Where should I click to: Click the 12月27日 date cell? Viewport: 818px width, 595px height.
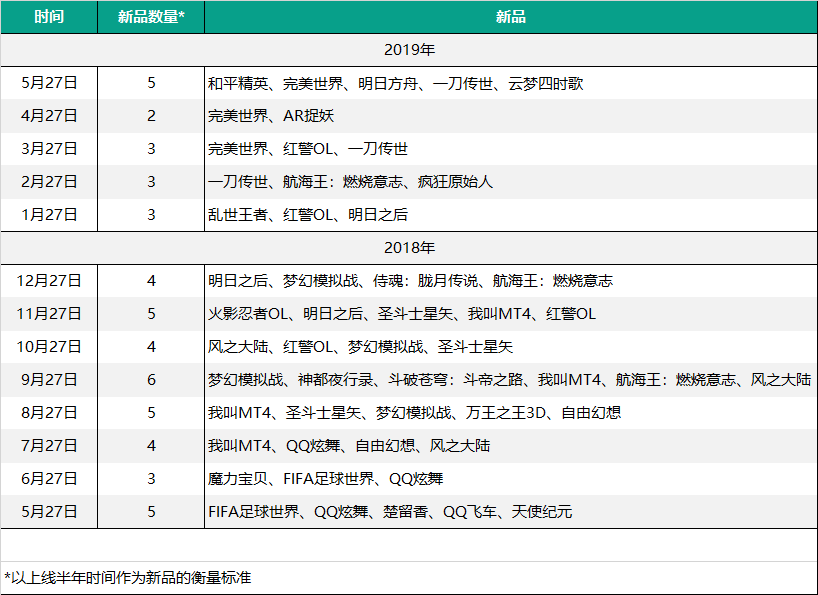tap(49, 281)
